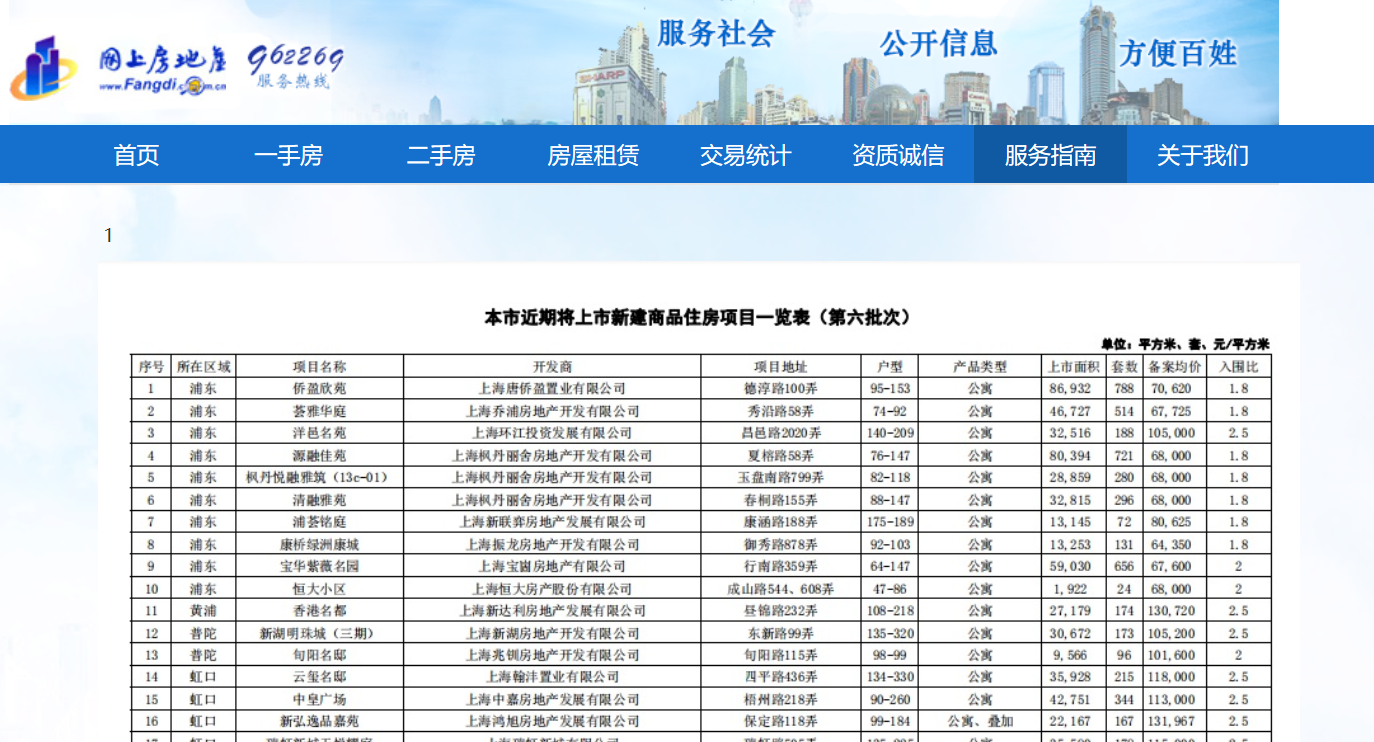Click project name 荟雅华庭
Image resolution: width=1374 pixels, height=742 pixels.
click(319, 411)
